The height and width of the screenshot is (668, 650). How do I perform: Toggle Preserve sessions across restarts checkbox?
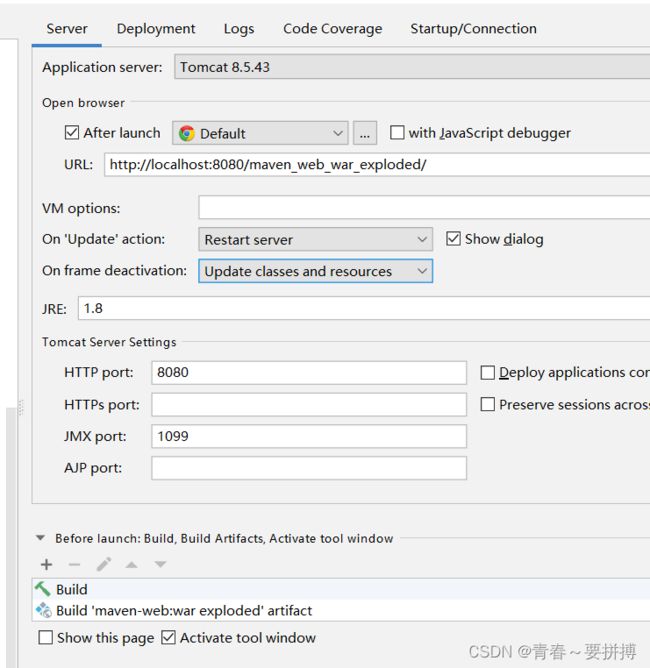[487, 404]
